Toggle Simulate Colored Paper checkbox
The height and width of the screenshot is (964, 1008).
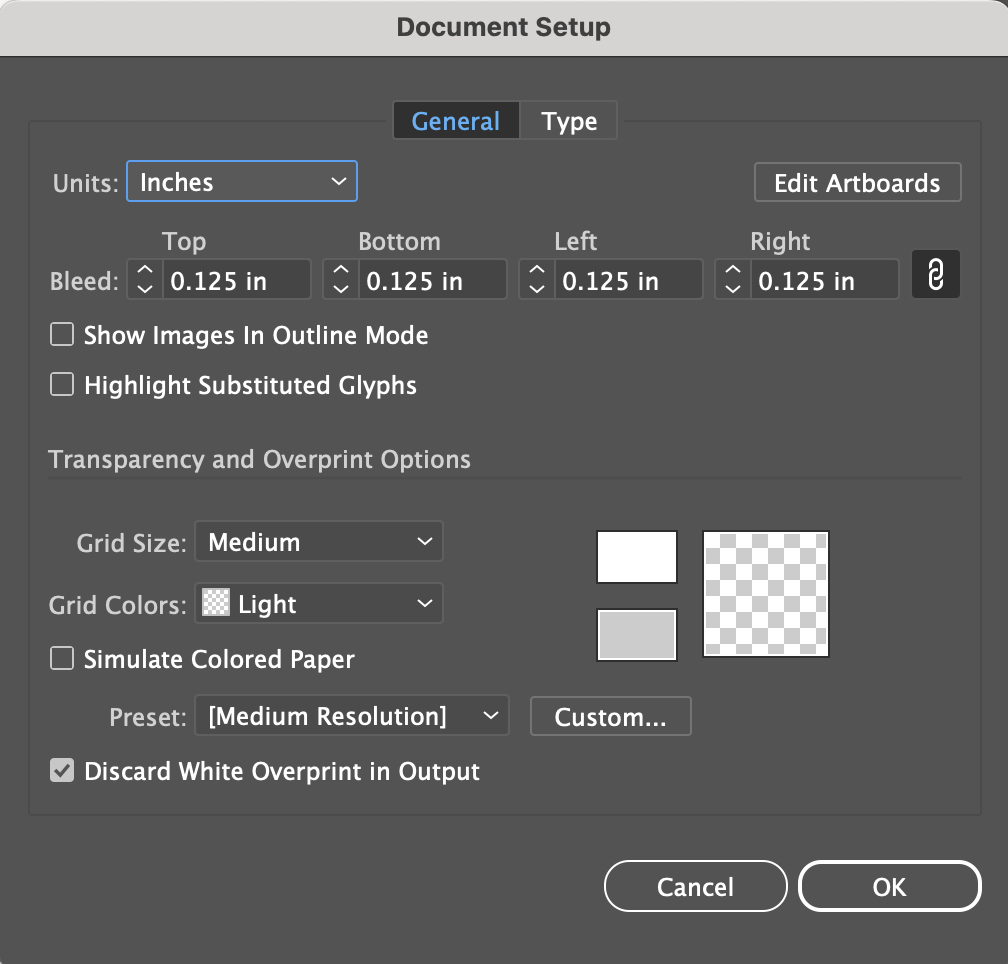[62, 659]
